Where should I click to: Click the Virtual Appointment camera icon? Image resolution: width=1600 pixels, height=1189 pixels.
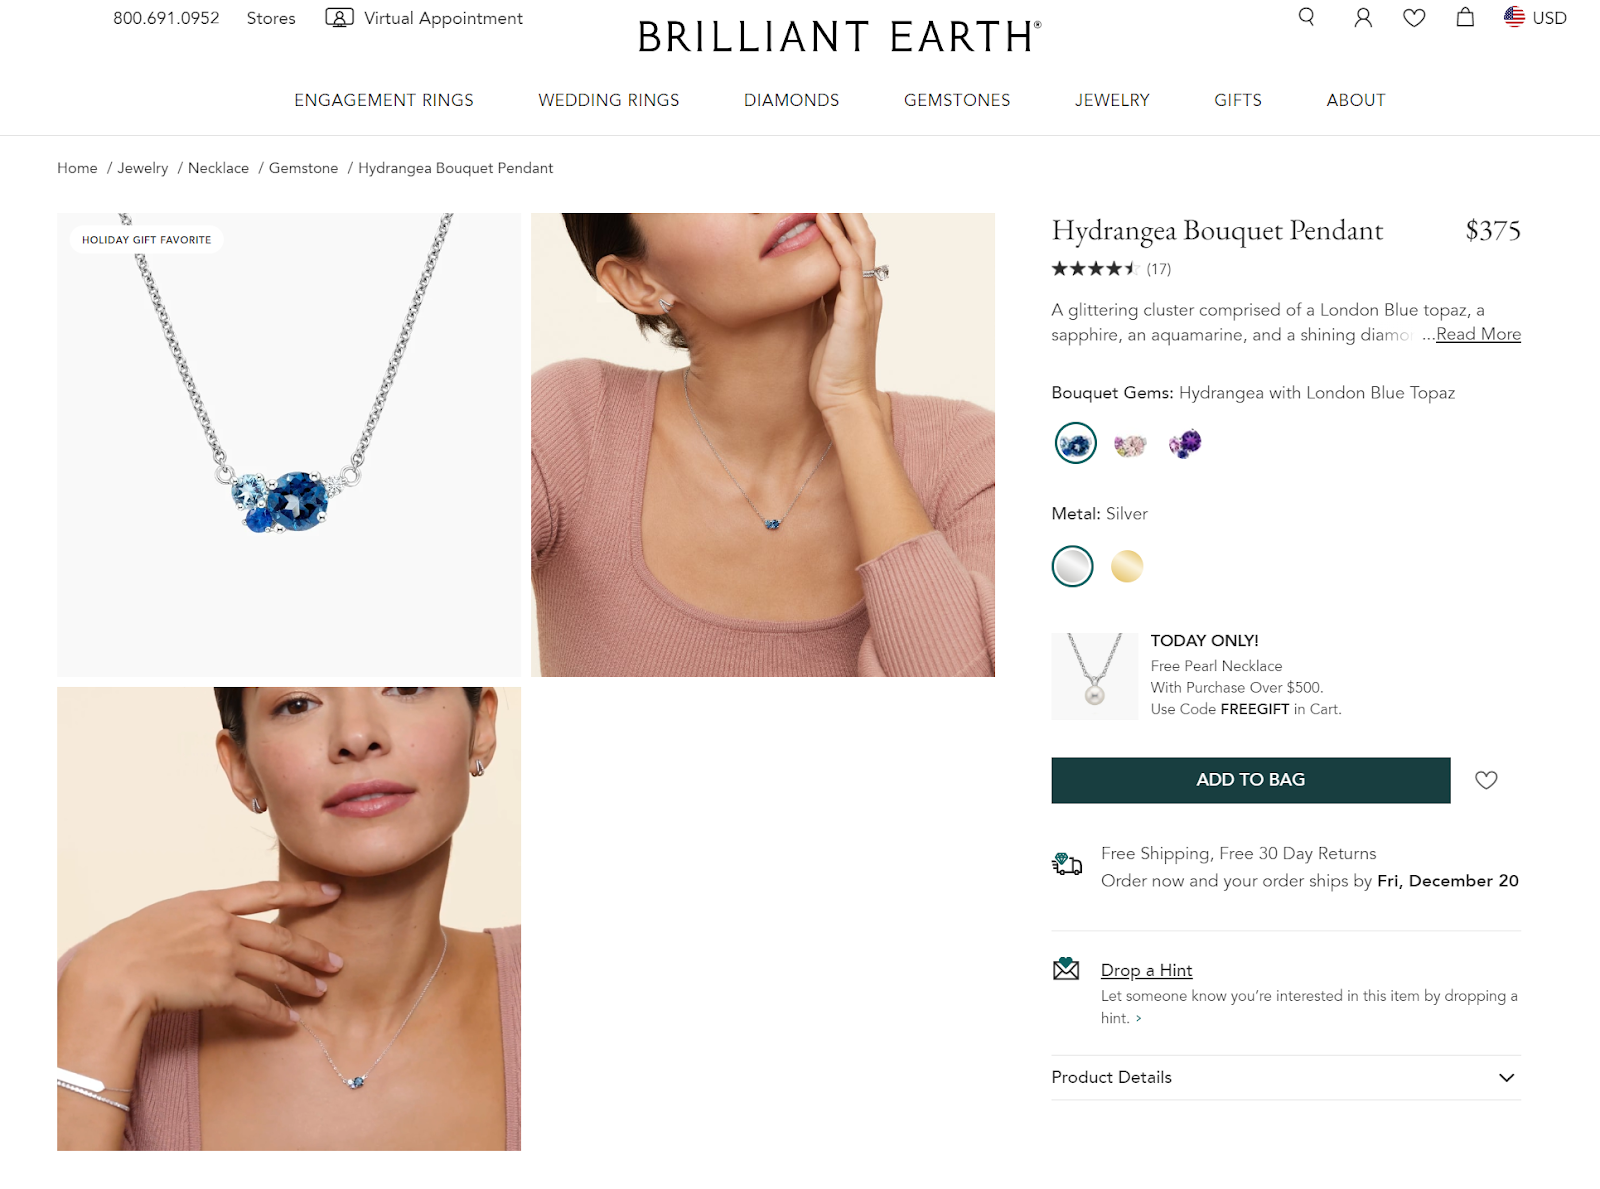(x=339, y=17)
